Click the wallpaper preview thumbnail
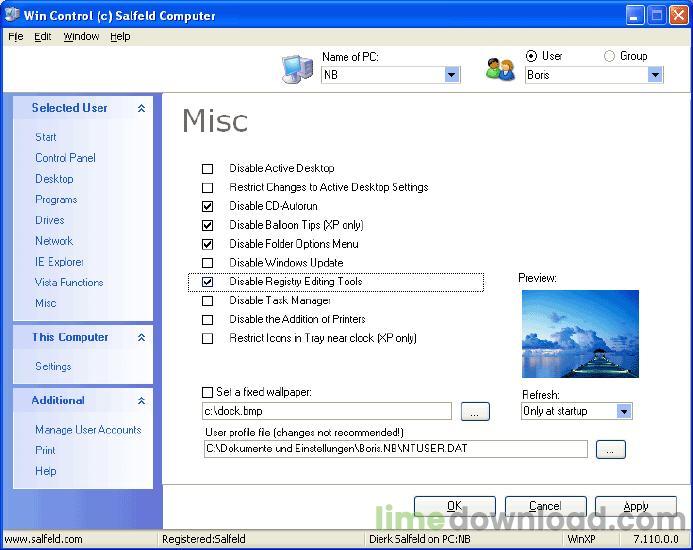This screenshot has width=693, height=550. 580,334
